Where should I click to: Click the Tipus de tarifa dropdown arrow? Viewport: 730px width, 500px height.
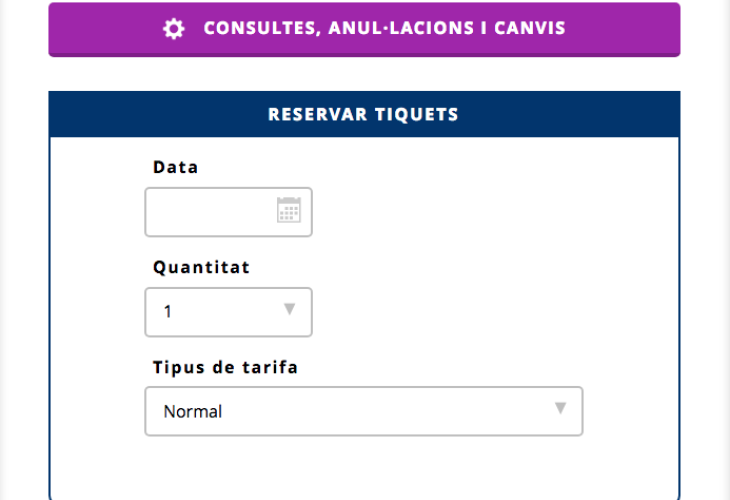[560, 408]
